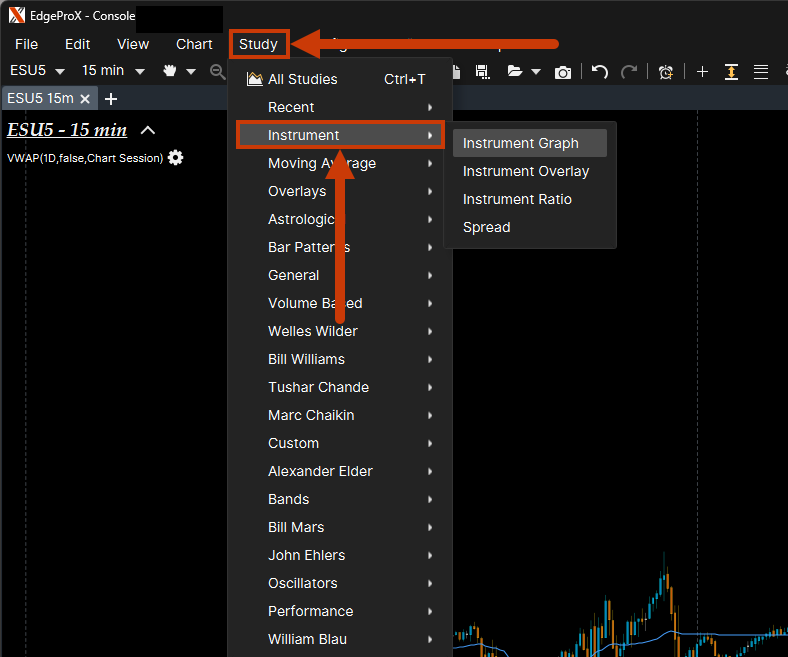Open the View menu
Screen dimensions: 788x657
pos(133,44)
